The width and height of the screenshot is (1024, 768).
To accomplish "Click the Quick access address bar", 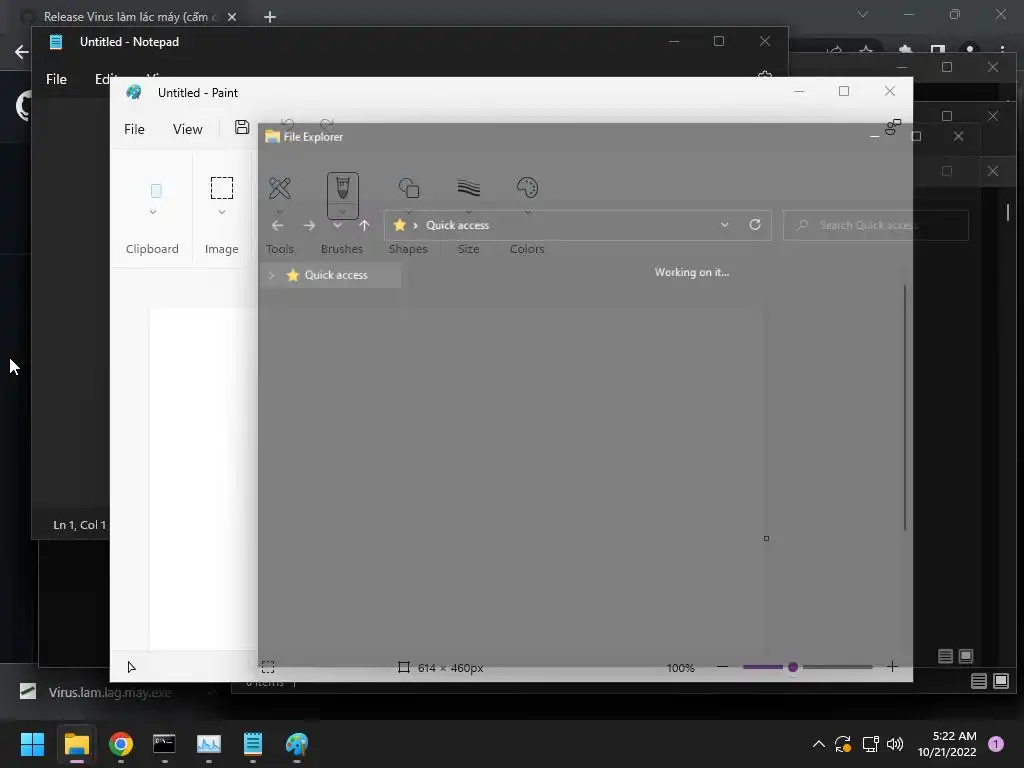I will click(578, 225).
